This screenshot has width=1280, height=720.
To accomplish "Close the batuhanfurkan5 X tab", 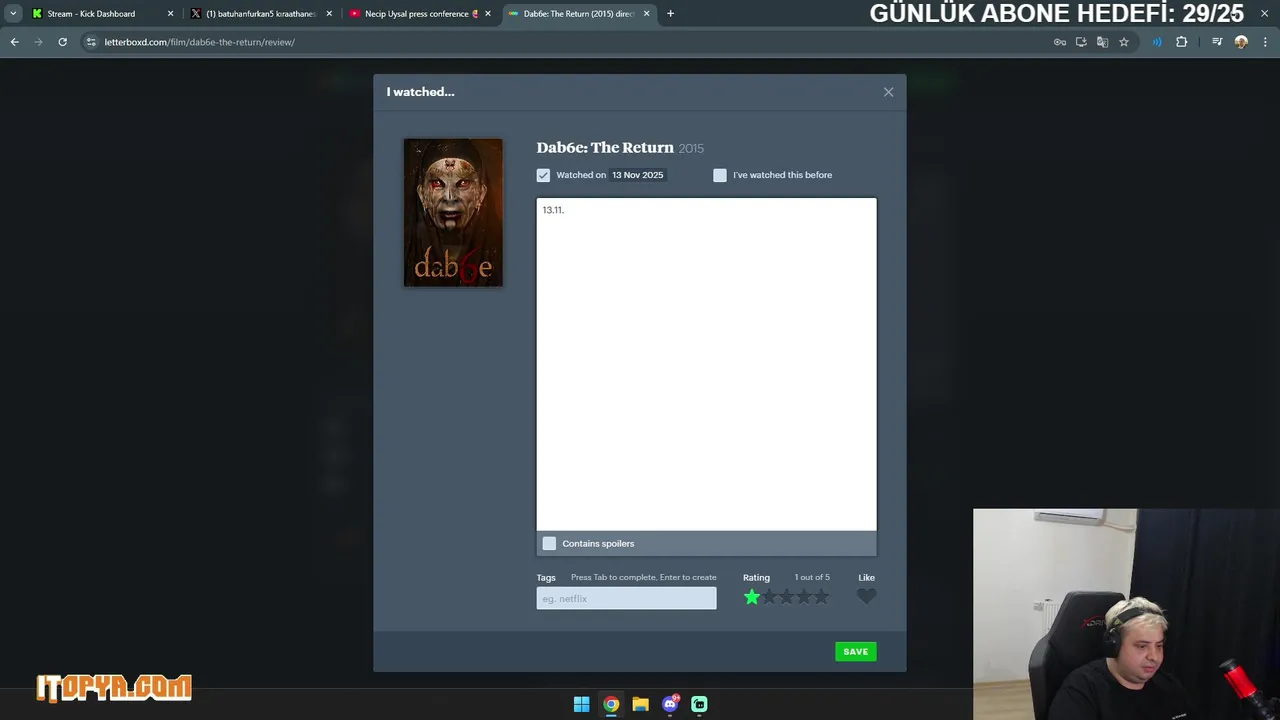I will click(329, 14).
